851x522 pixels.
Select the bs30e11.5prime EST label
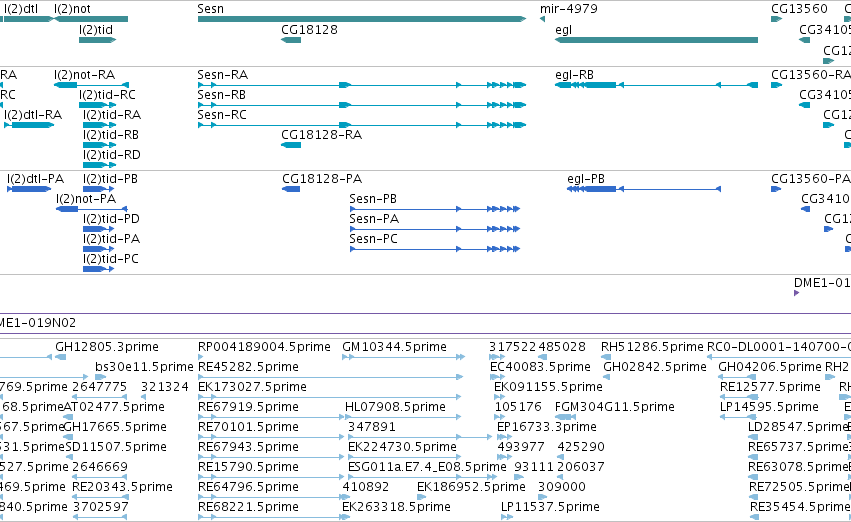pyautogui.click(x=144, y=367)
